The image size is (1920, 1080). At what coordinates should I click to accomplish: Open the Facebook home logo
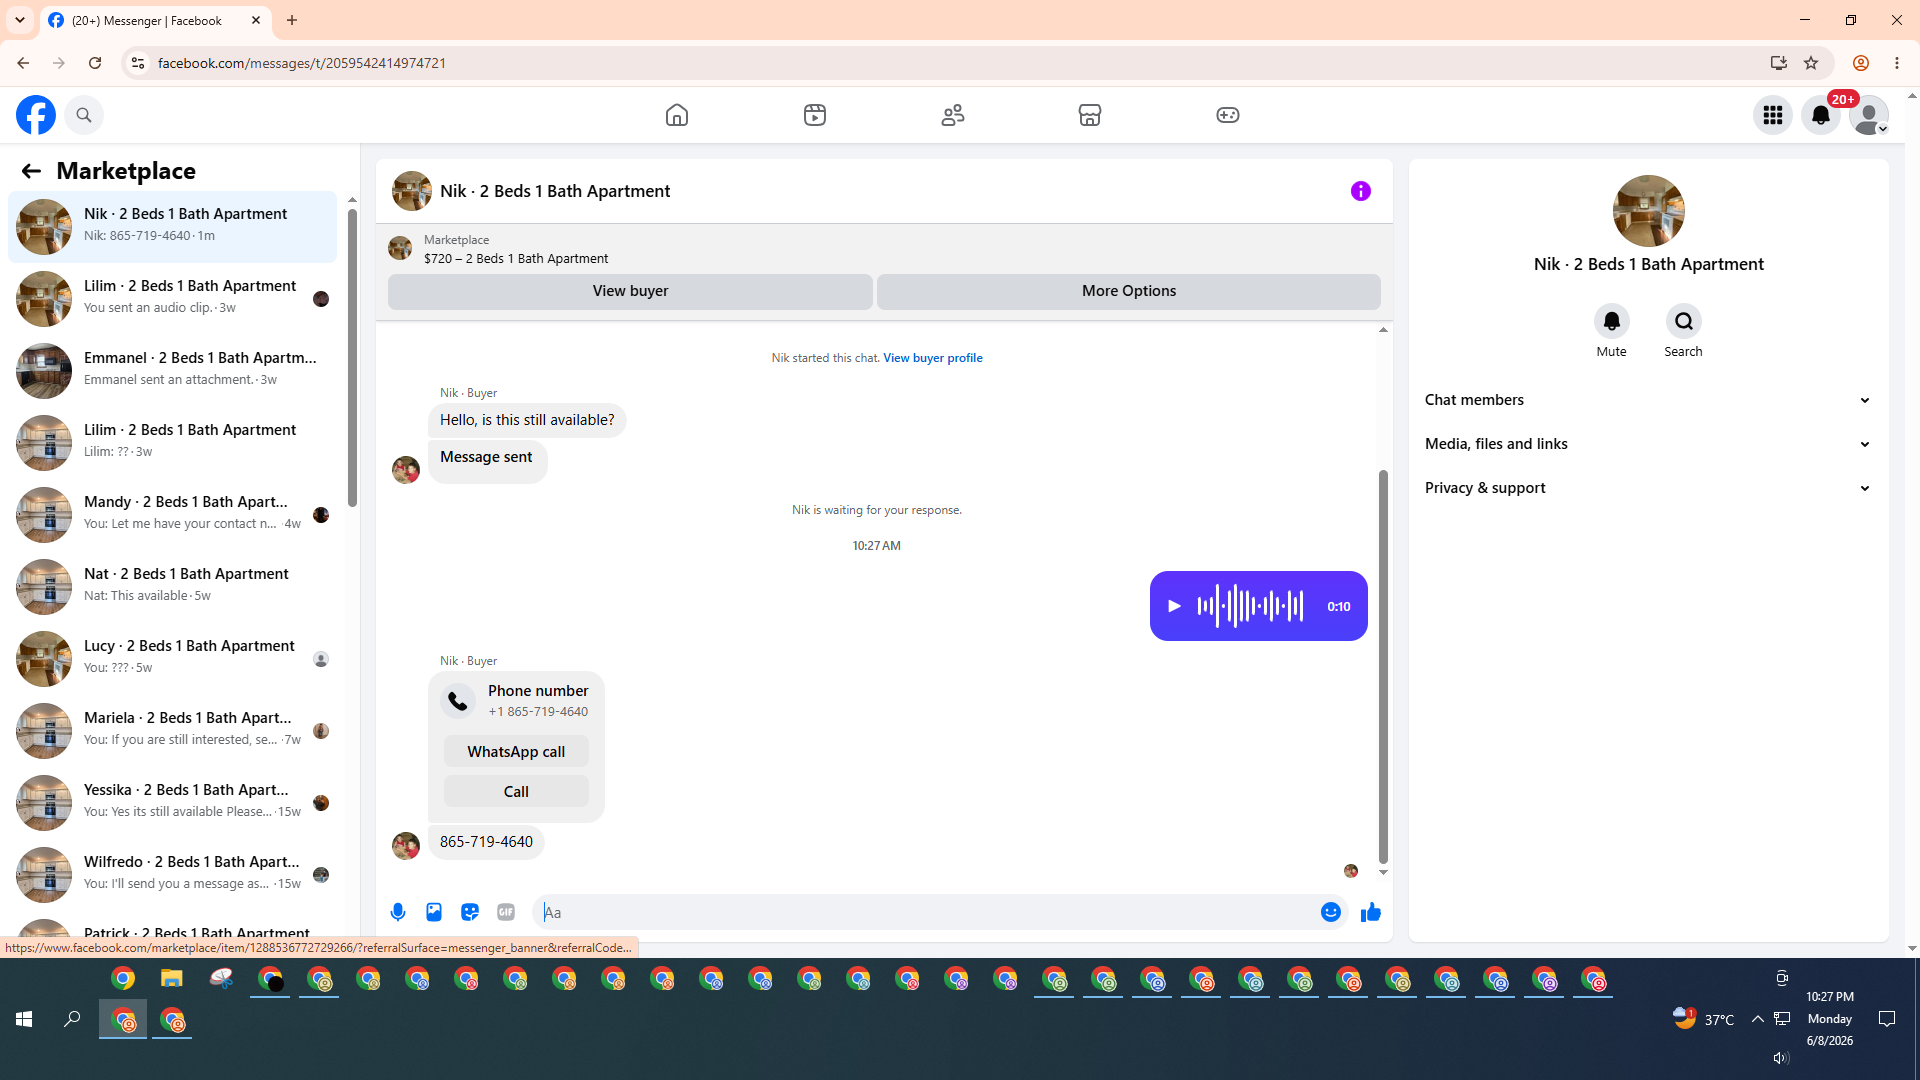tap(36, 115)
